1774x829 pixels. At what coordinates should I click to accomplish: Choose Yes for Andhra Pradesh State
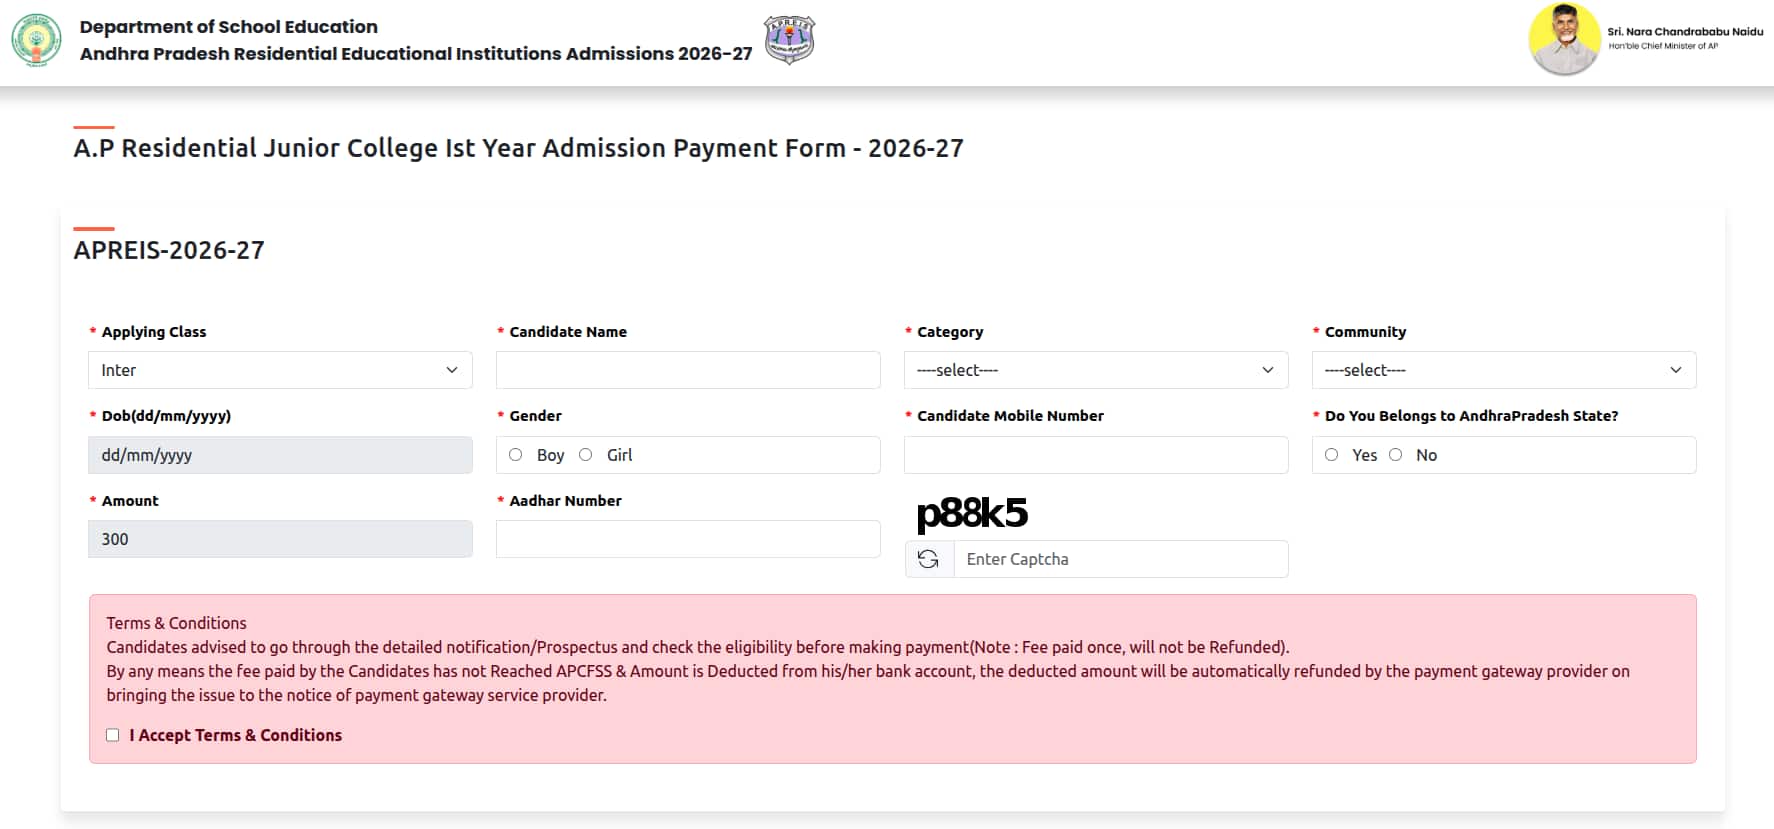click(1332, 455)
